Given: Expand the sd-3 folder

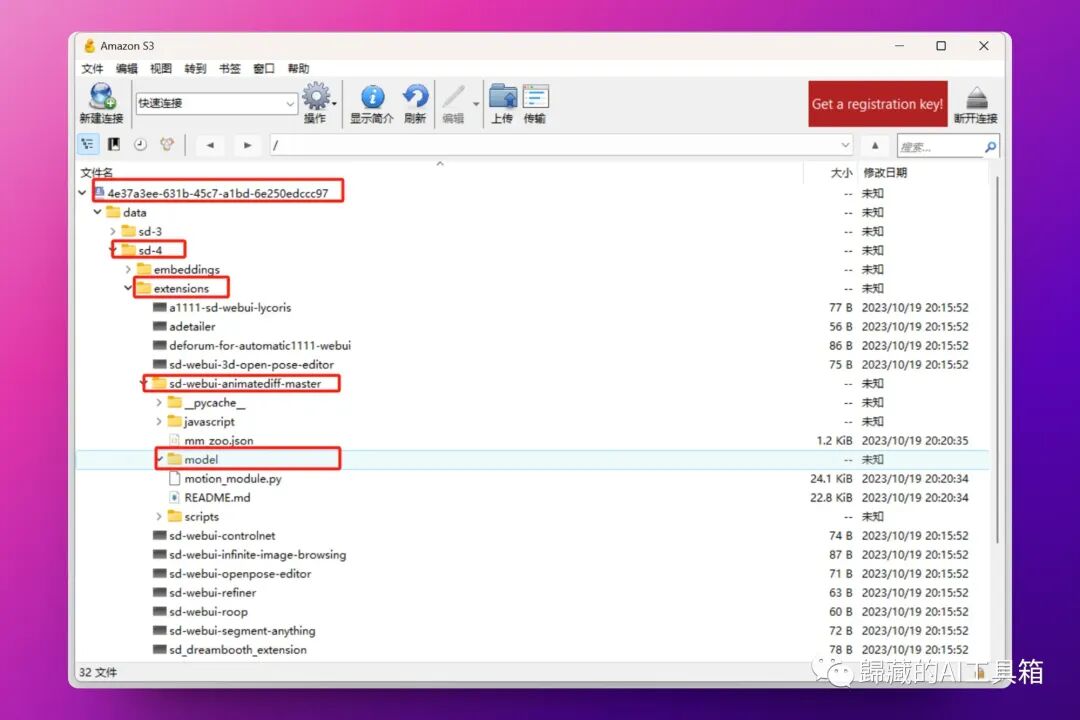Looking at the screenshot, I should [113, 232].
